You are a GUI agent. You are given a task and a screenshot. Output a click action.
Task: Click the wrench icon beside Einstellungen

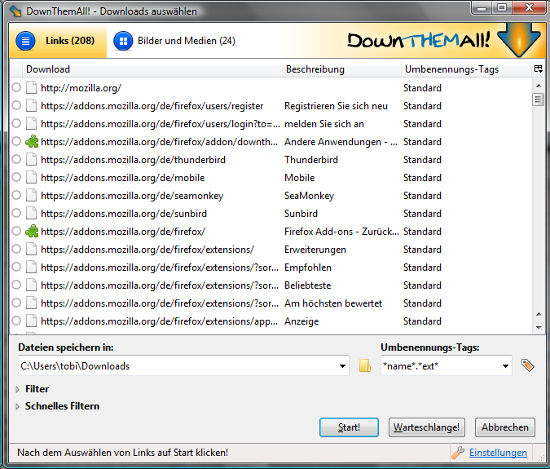(458, 453)
